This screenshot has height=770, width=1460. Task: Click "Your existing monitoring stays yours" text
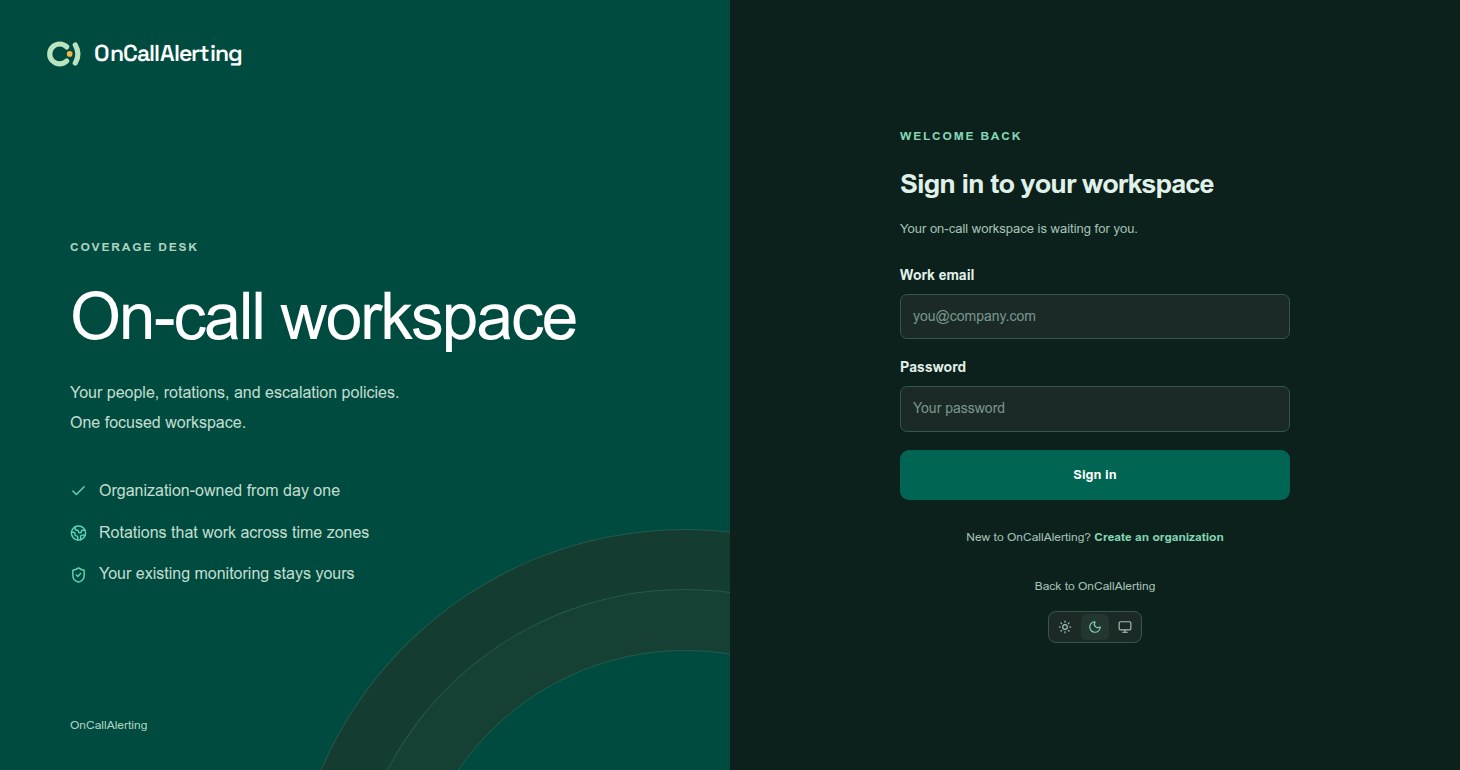(x=227, y=574)
